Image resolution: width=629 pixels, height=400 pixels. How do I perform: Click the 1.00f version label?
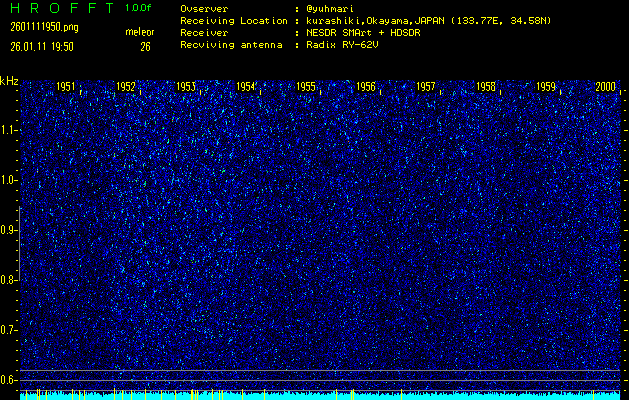(x=139, y=8)
